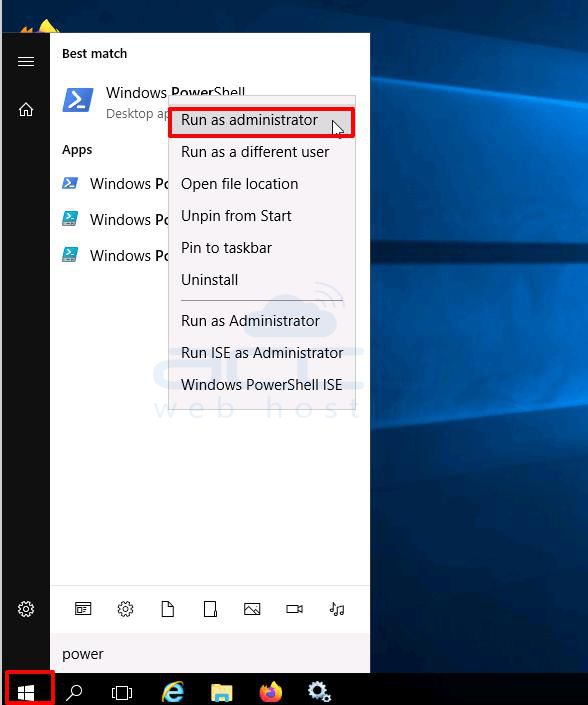Click the search box containing 'power'

[x=210, y=653]
